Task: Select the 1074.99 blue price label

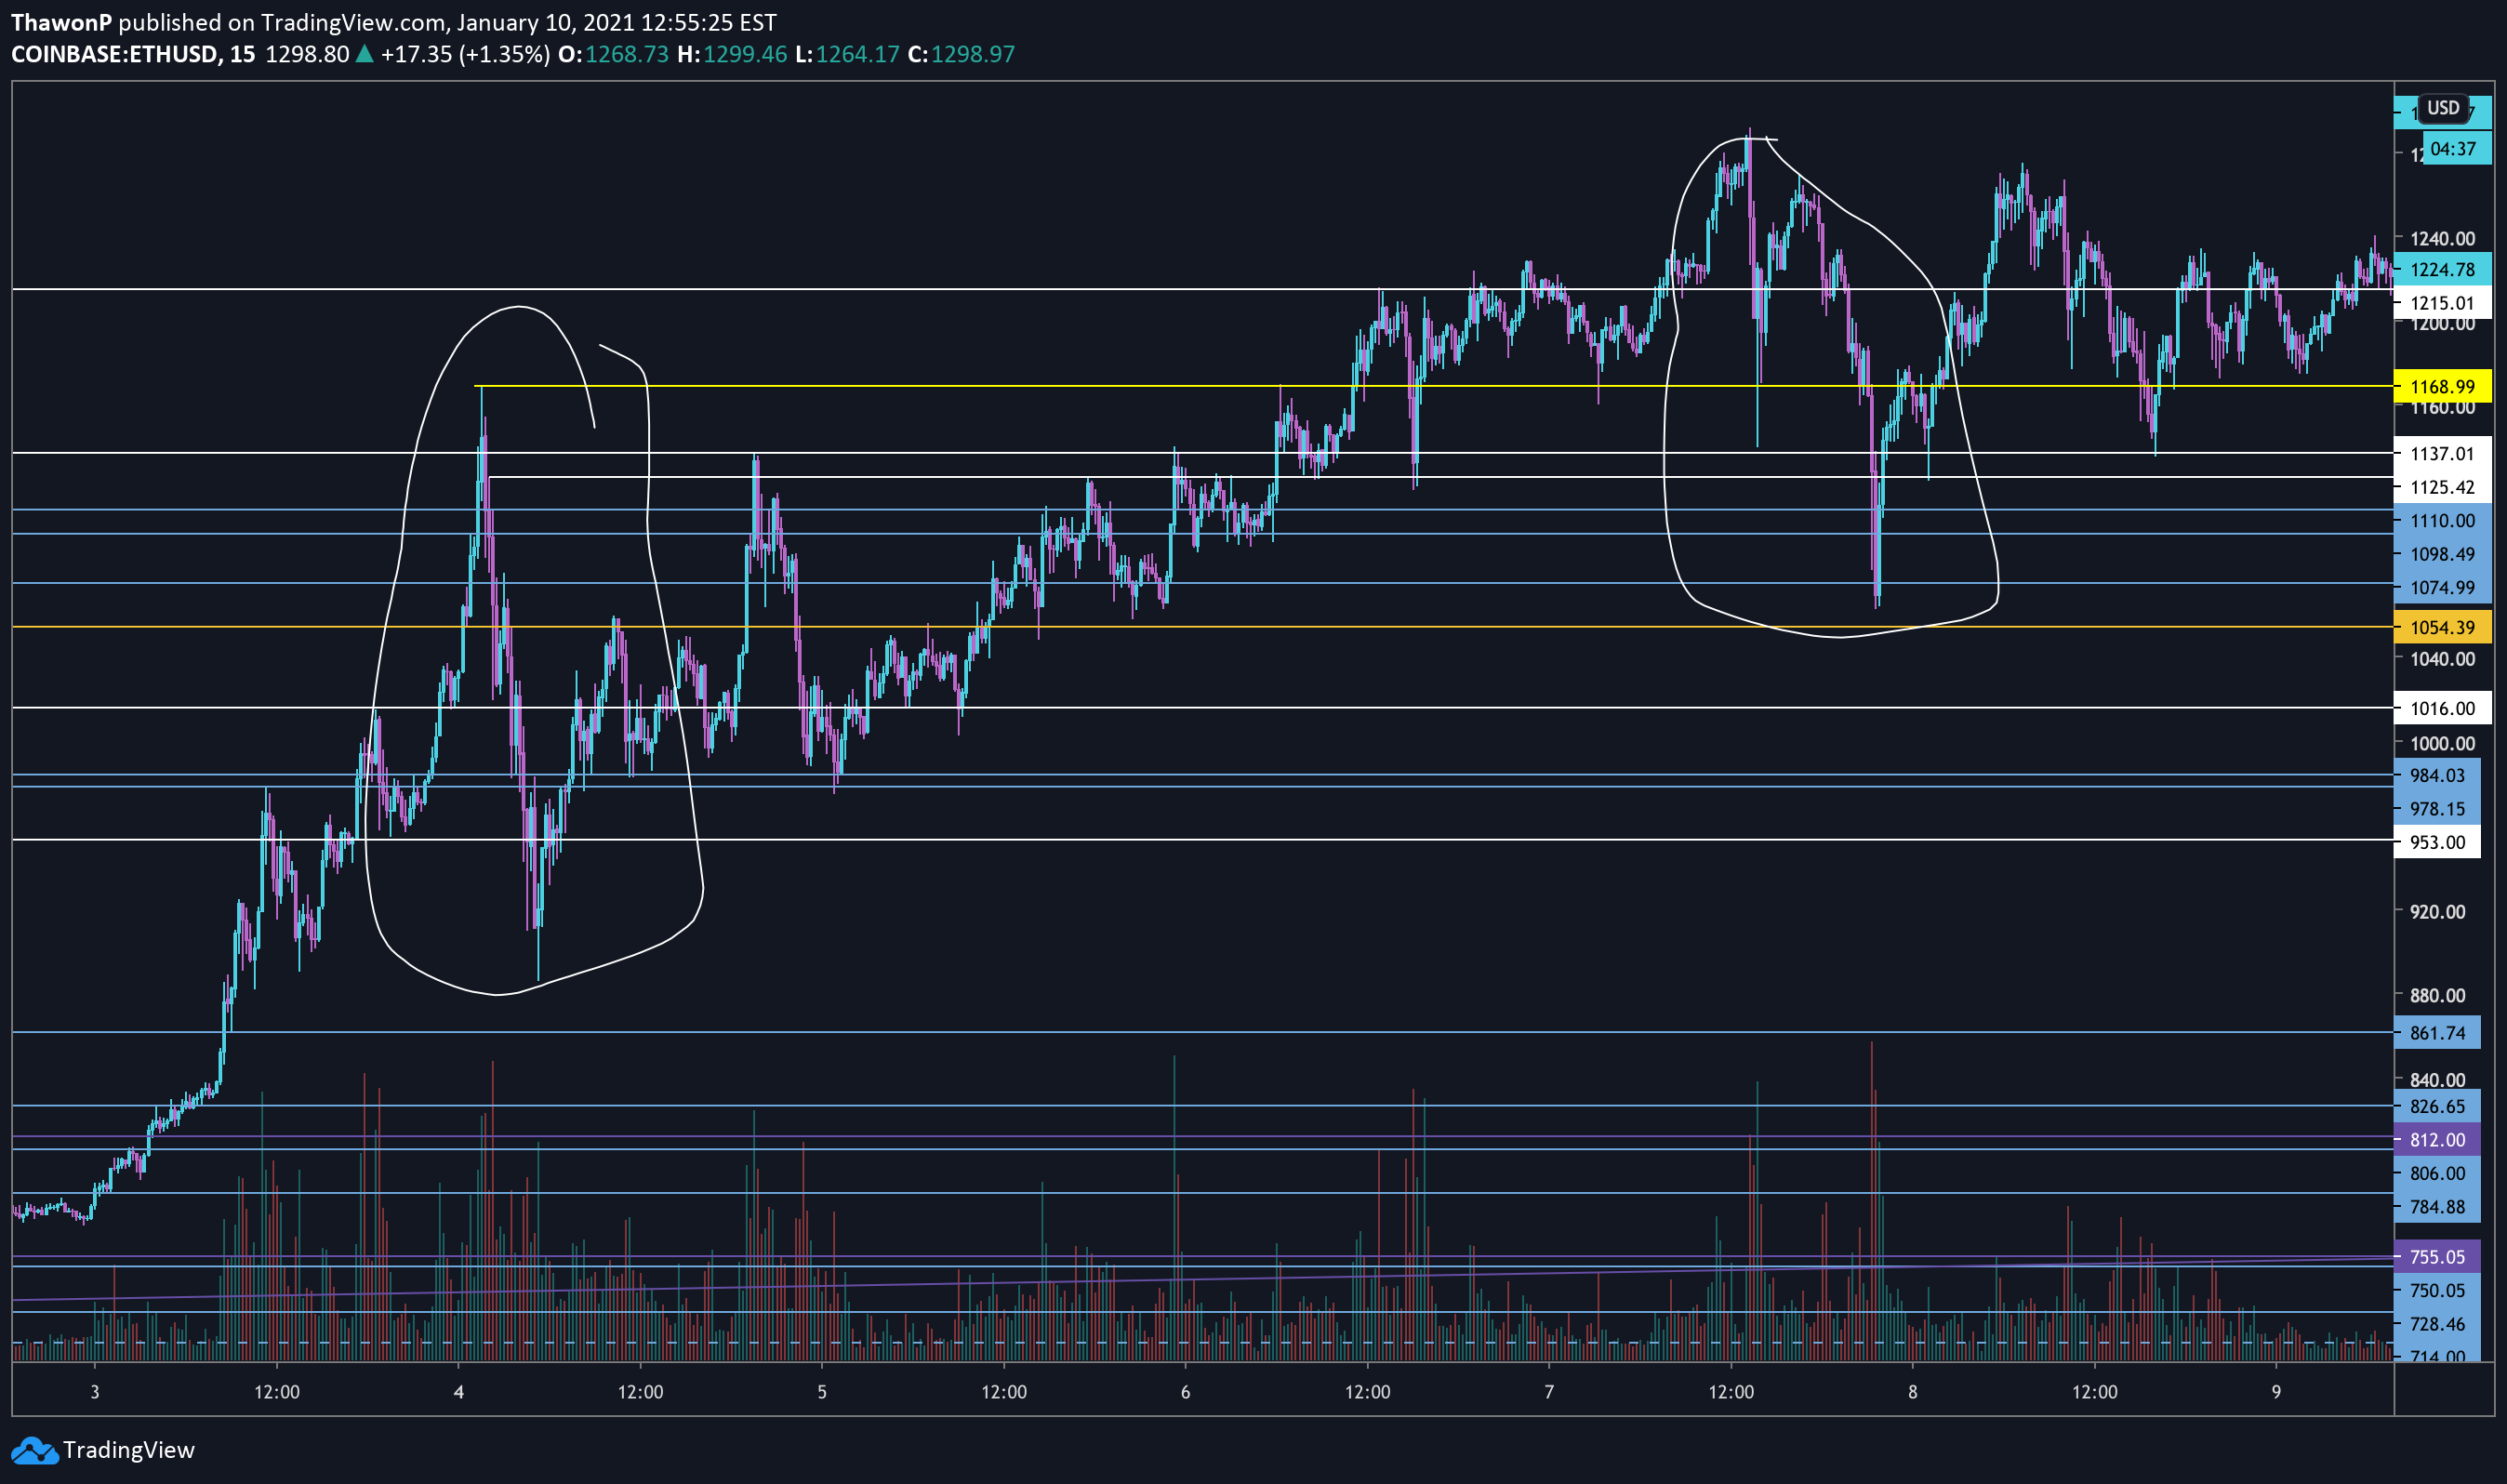Action: click(2443, 588)
